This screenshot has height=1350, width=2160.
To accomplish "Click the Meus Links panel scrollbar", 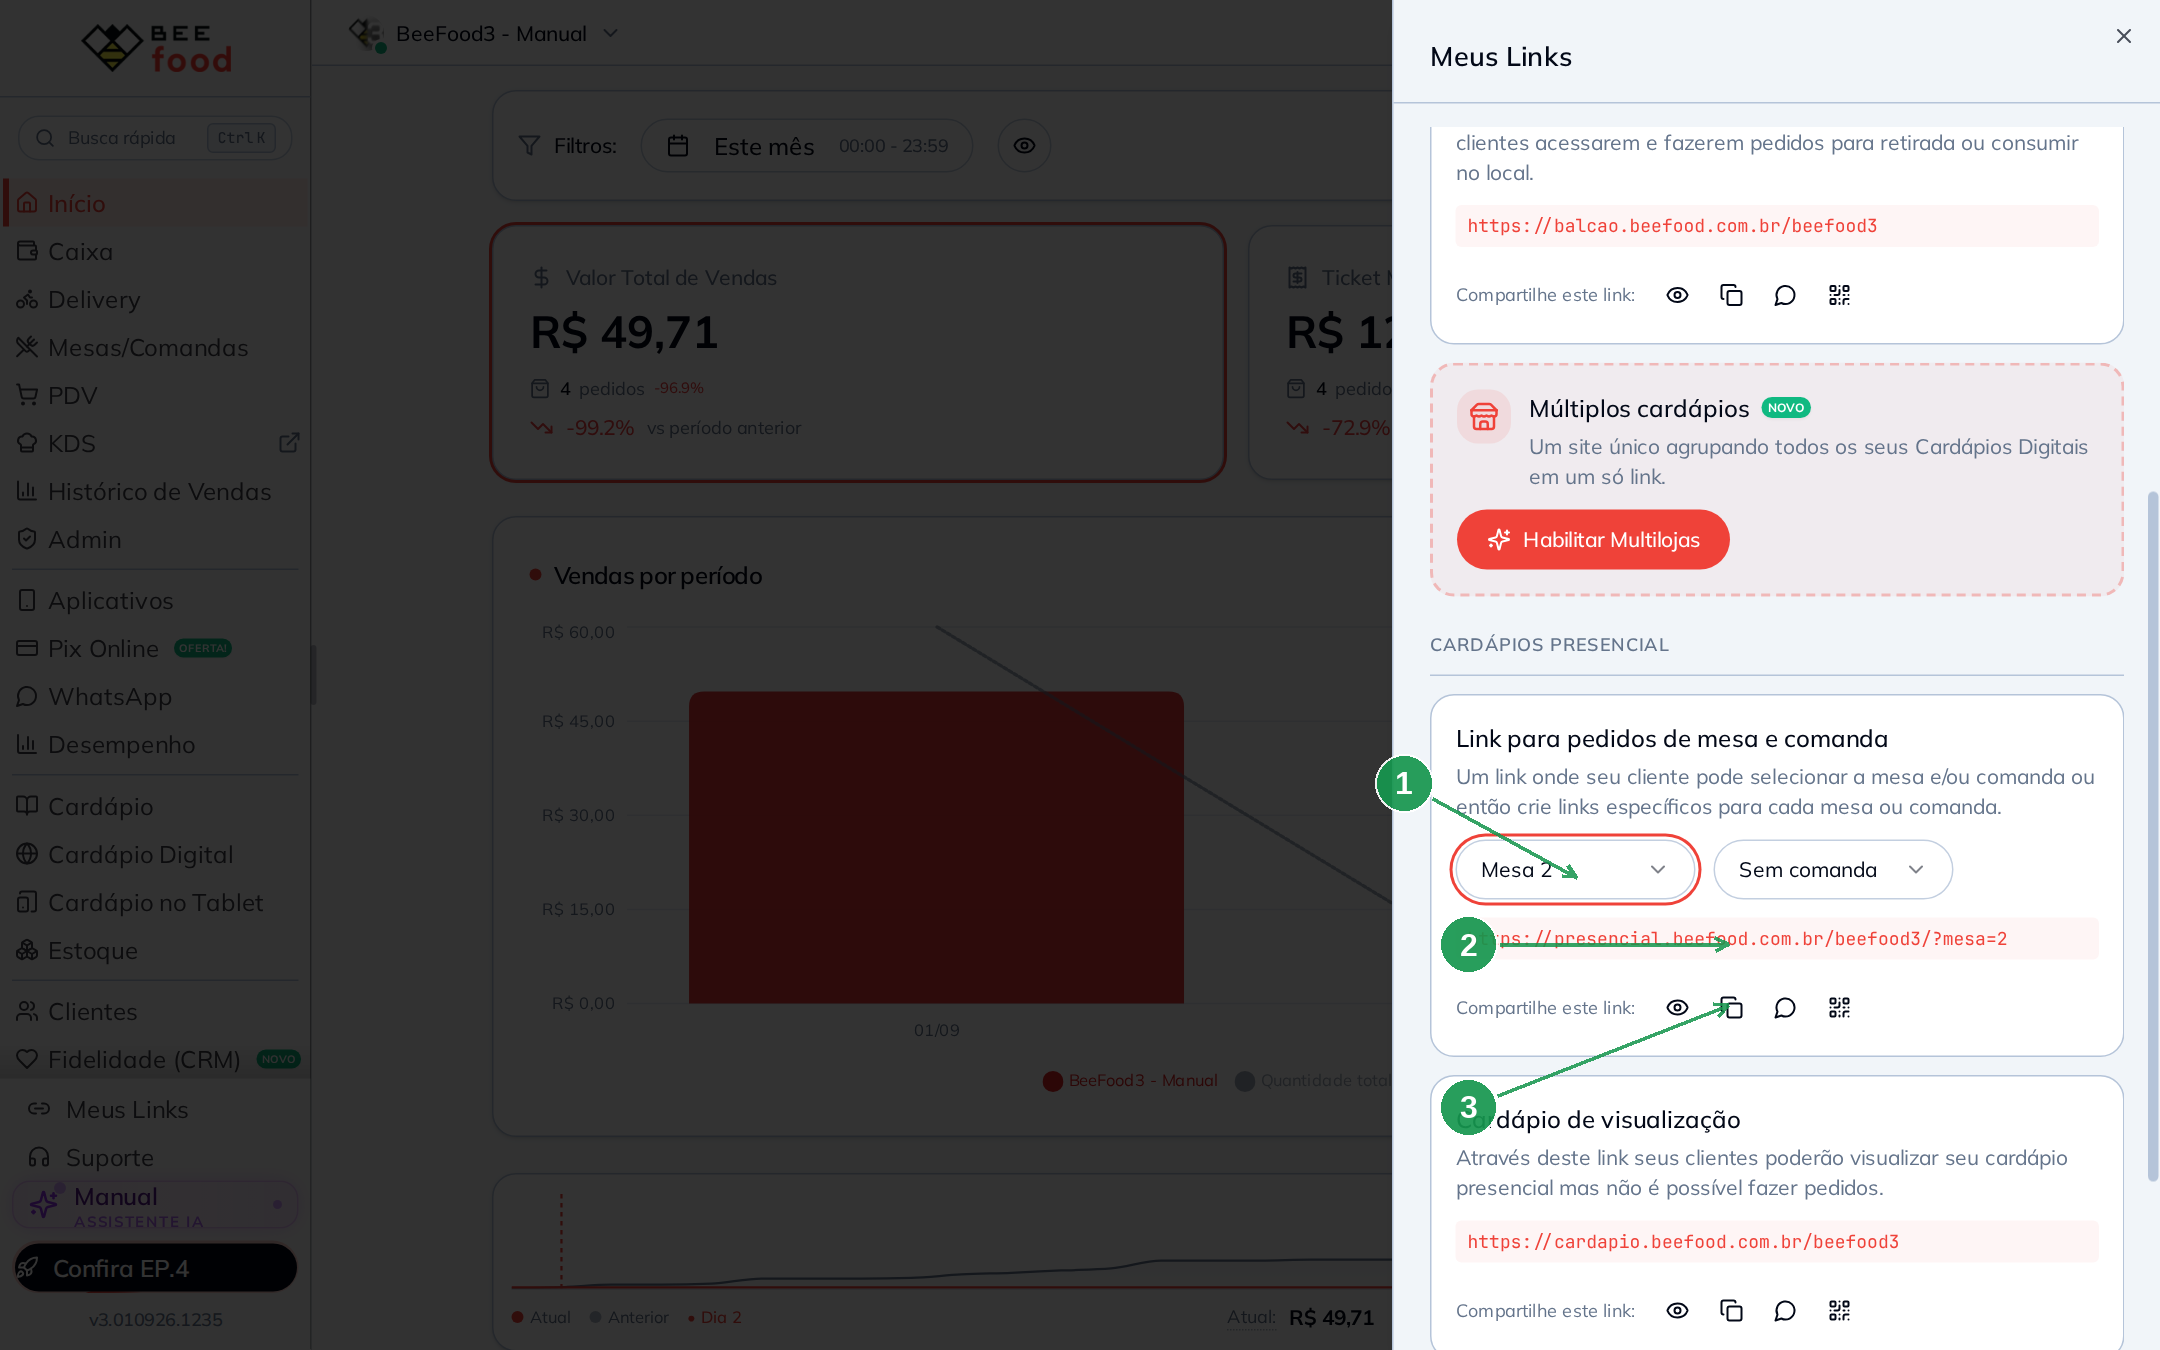I will coord(2153,836).
